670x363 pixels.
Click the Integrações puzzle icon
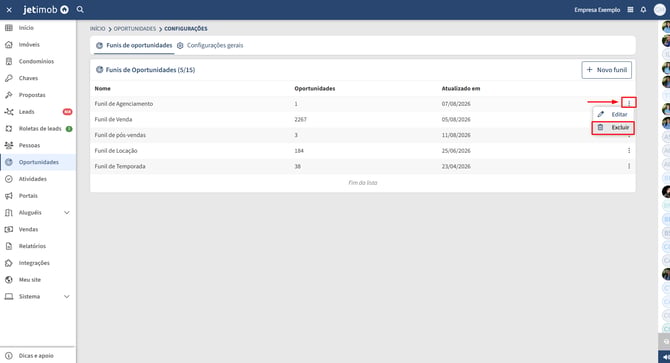pos(9,263)
